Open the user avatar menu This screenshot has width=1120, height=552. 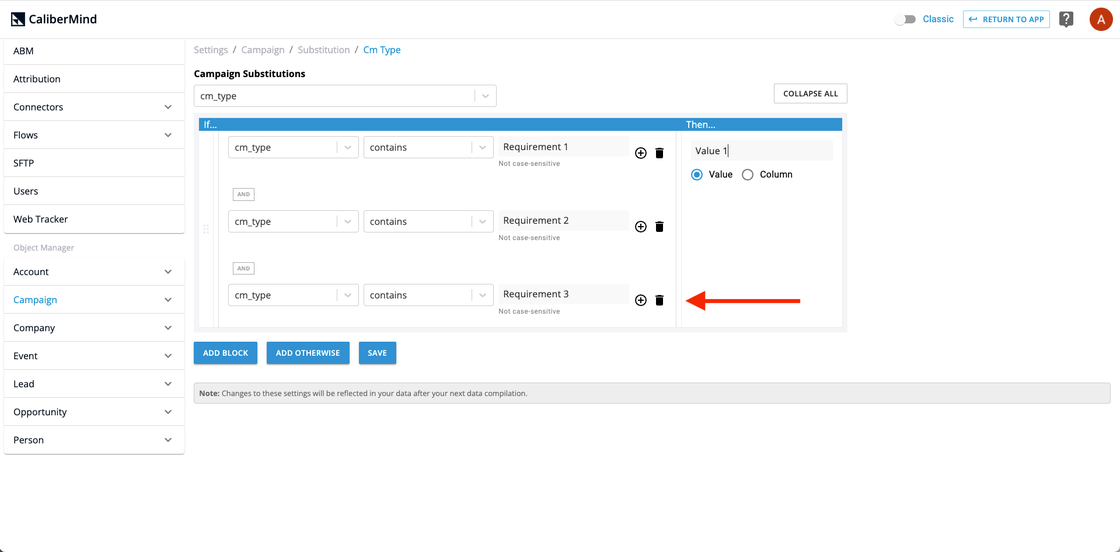coord(1100,19)
